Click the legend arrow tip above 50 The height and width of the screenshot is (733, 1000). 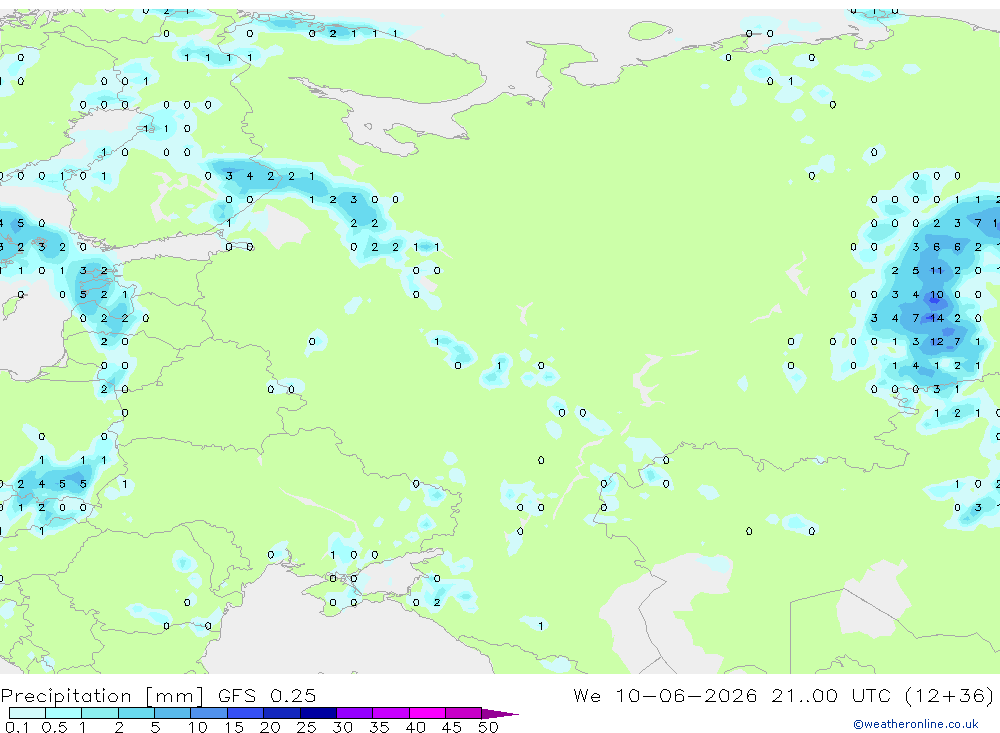(501, 714)
